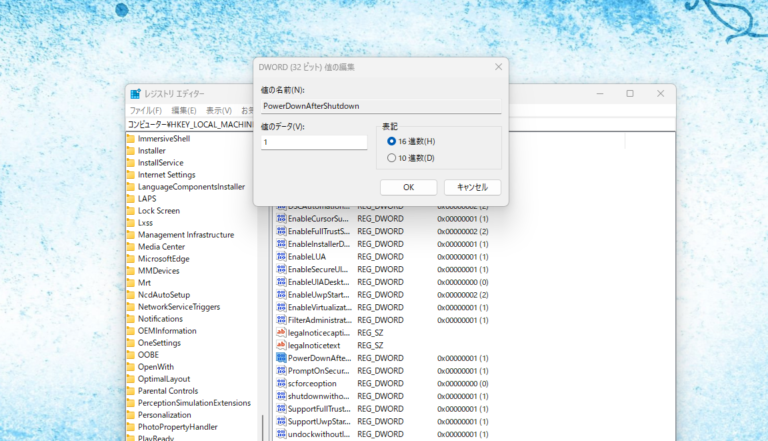Screen dimensions: 768x441
Task: Click the EnableLUA DWORD value icon
Action: point(281,256)
